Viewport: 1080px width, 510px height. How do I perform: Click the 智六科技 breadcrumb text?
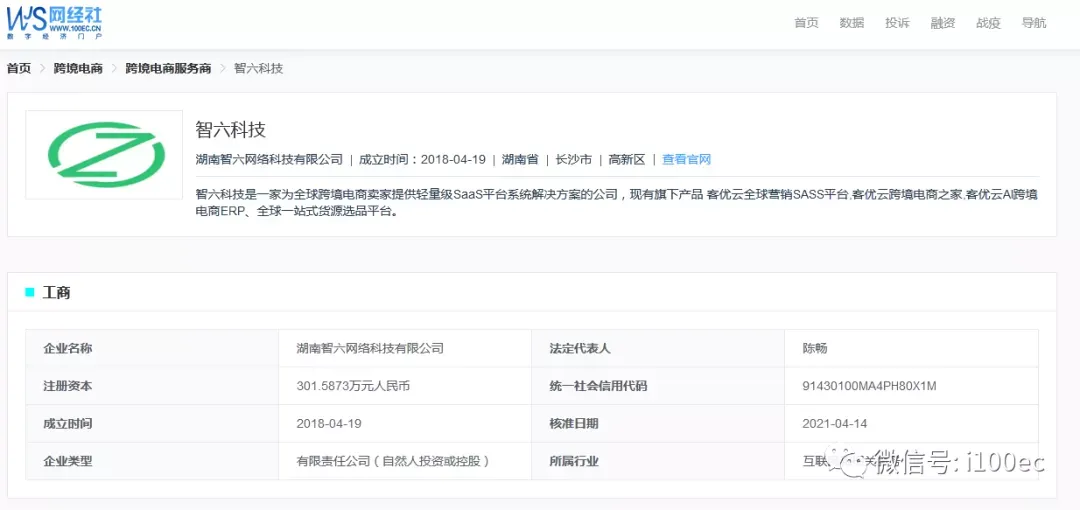click(258, 68)
